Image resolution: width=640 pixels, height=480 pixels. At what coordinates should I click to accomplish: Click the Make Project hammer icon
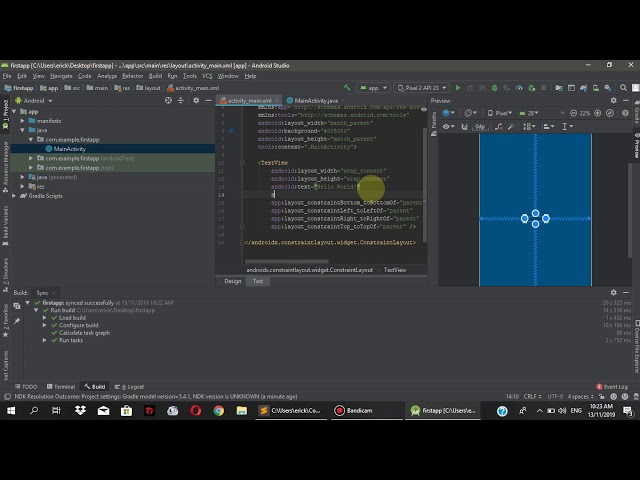tap(347, 88)
